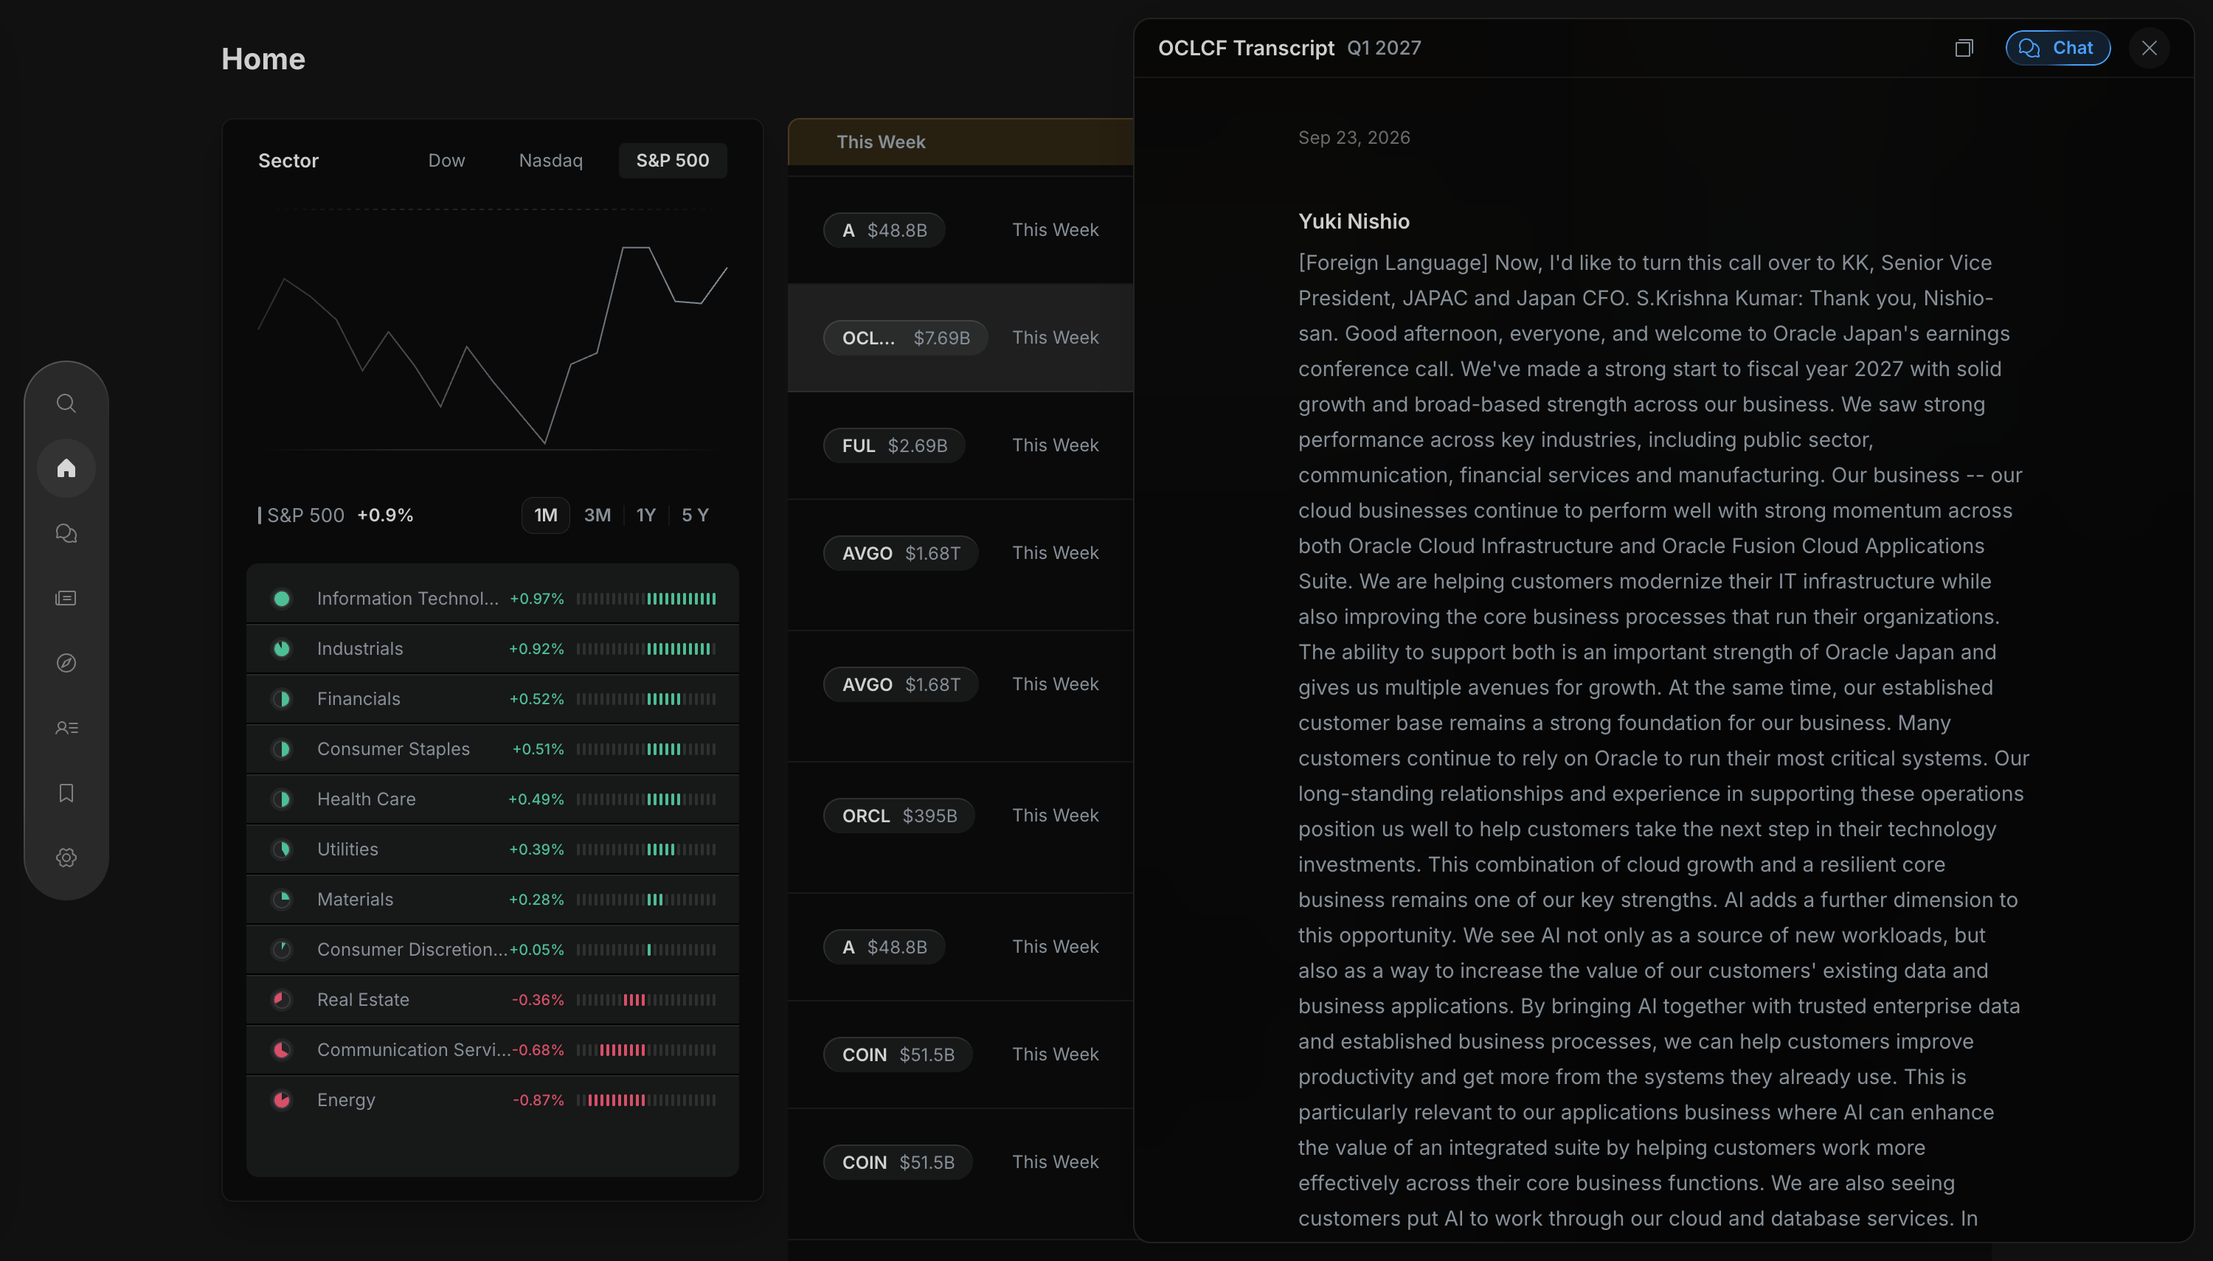Select the FUL $2.69B ticker chip
The image size is (2213, 1261).
click(x=894, y=445)
